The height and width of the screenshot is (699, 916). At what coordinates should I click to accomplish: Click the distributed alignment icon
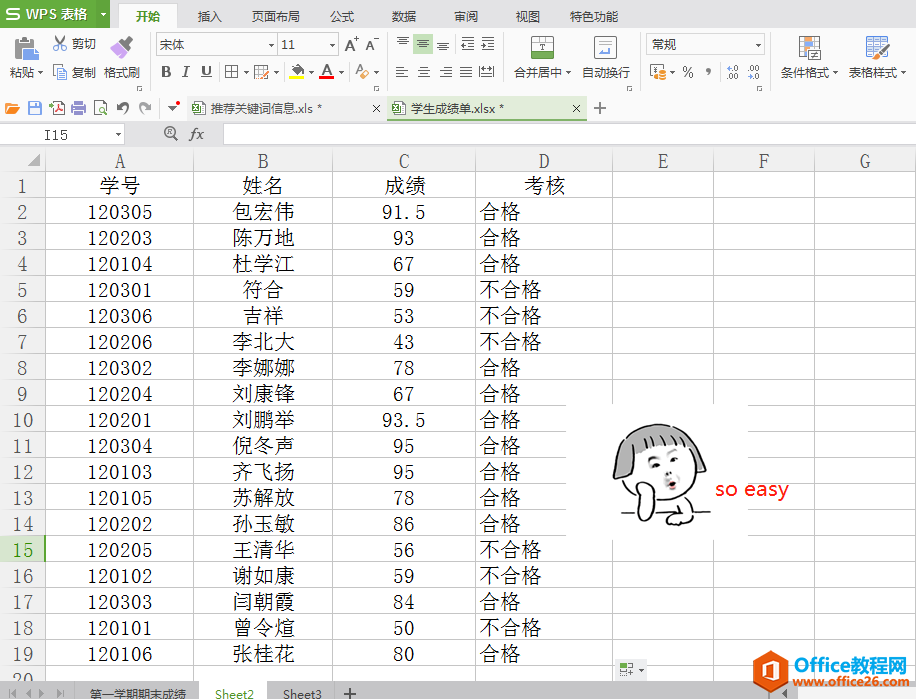487,72
